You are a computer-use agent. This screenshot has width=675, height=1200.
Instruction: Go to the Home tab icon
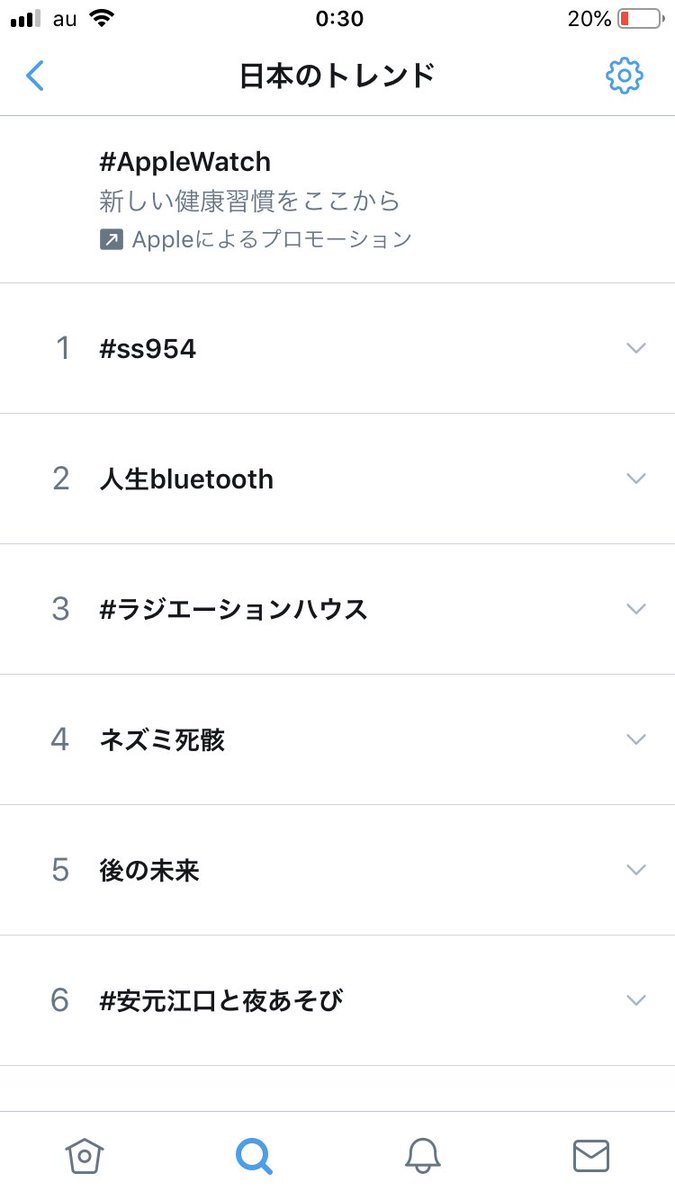[85, 1156]
